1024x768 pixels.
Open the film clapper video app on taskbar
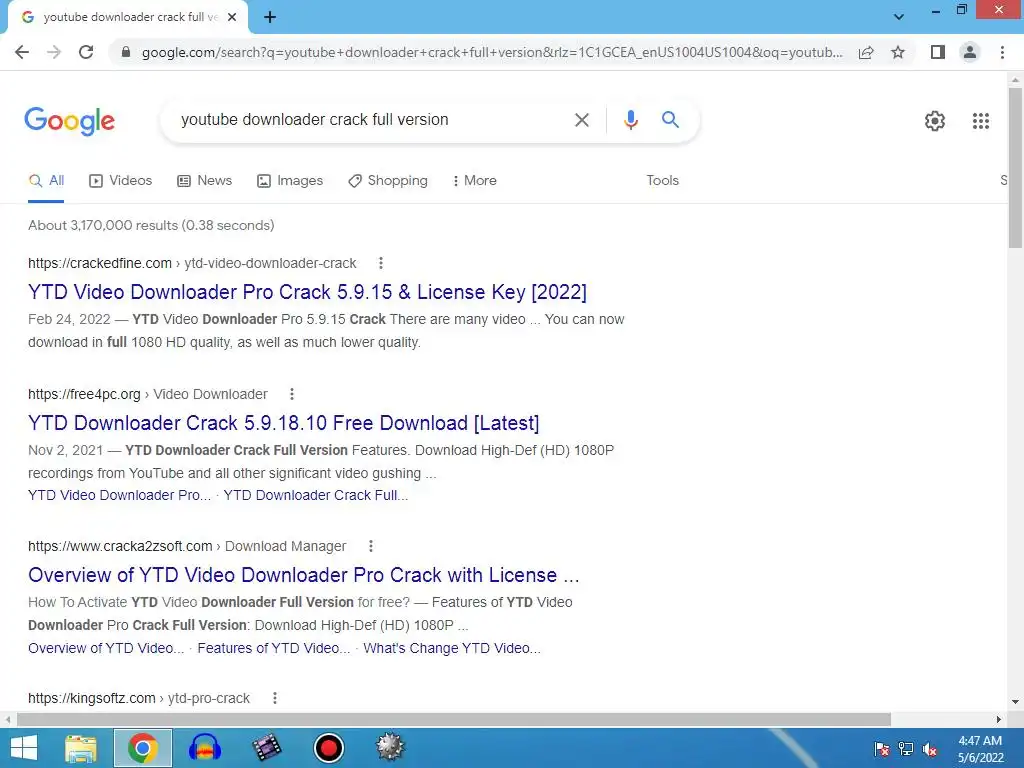266,748
